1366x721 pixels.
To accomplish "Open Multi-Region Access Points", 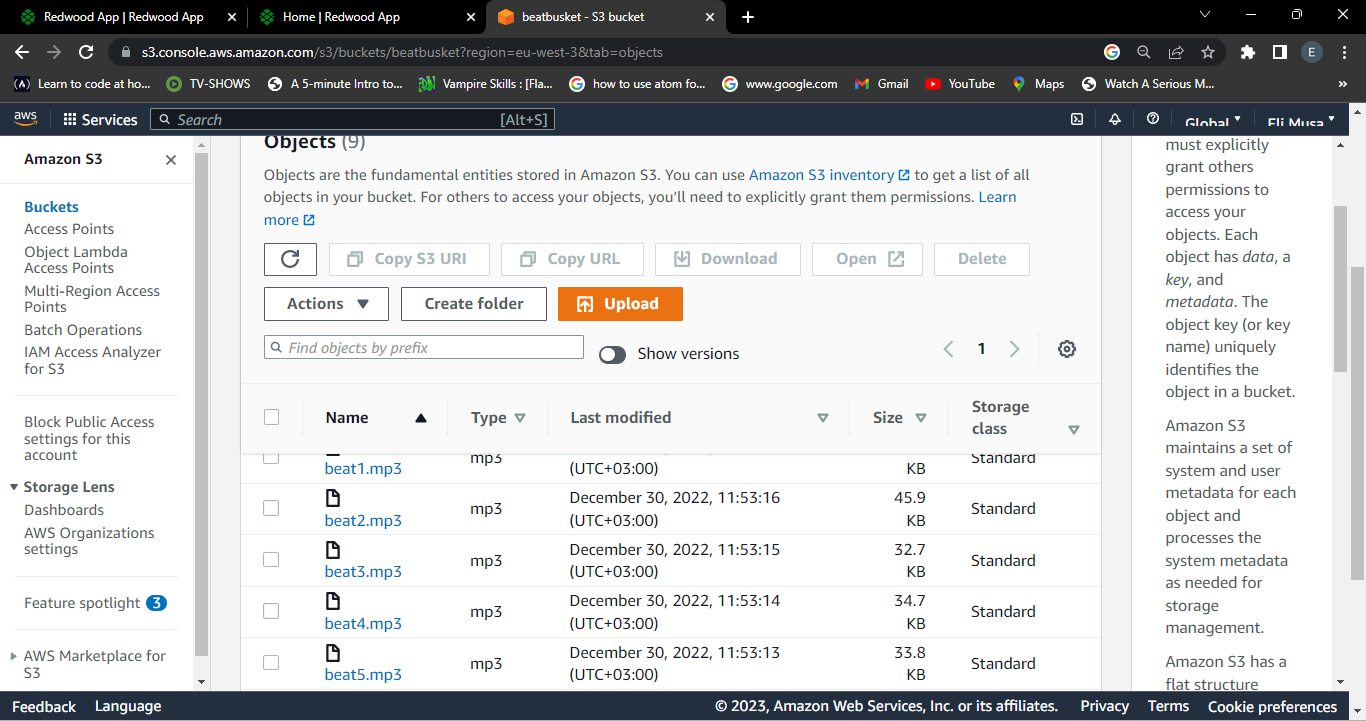I will 92,299.
